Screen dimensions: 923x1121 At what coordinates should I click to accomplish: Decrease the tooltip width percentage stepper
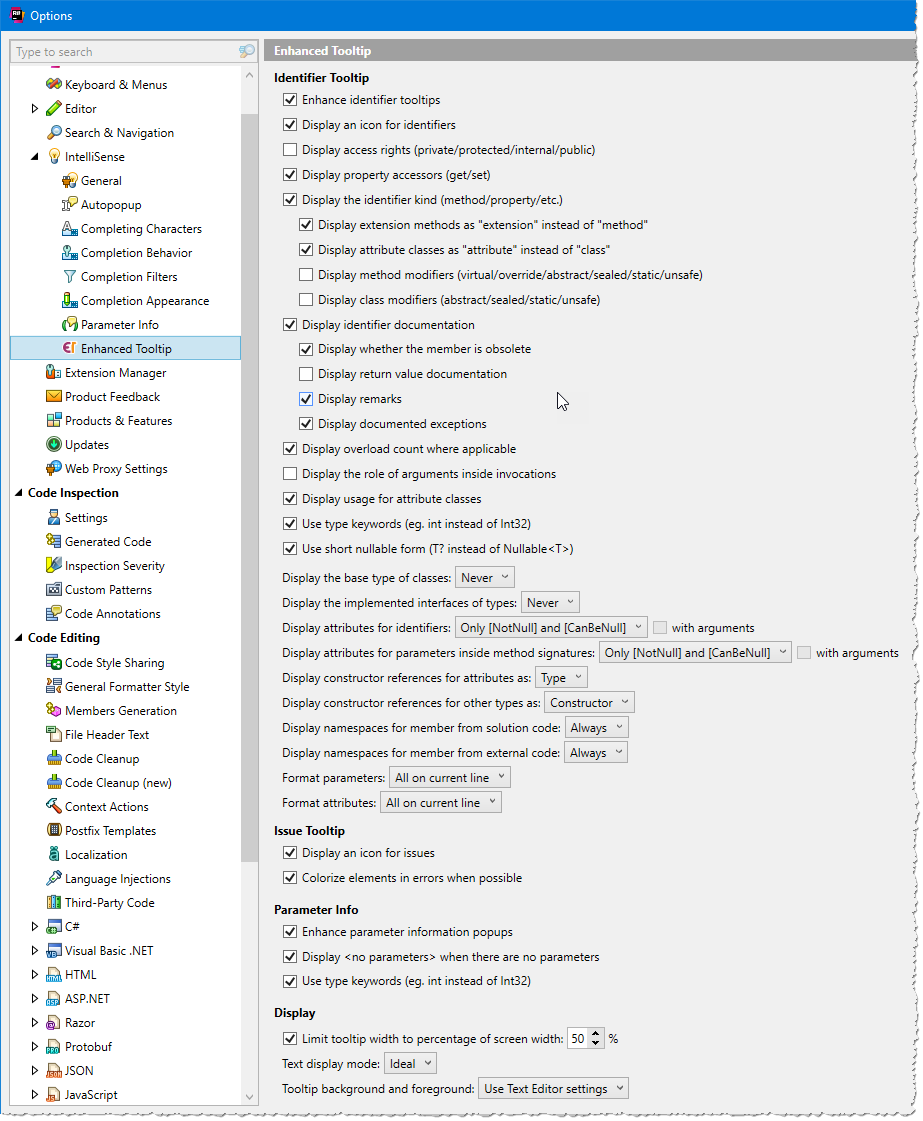click(596, 1044)
